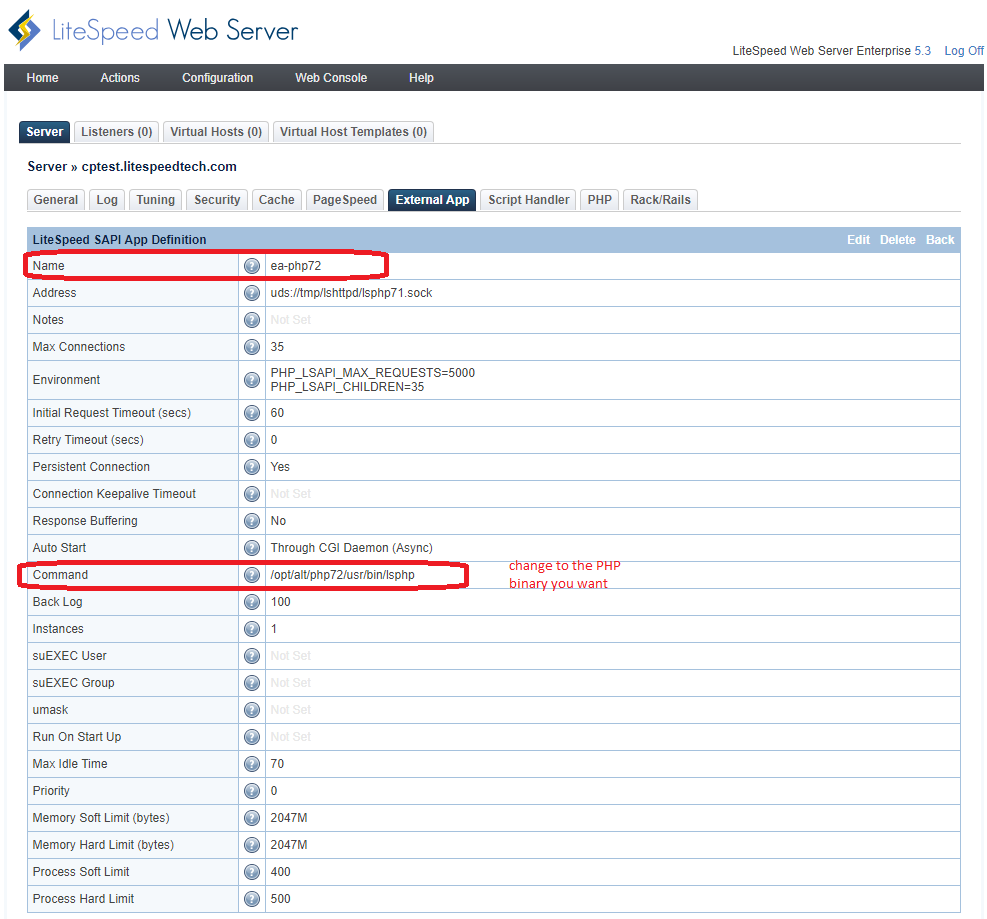Click help icon beside suEXEC Group
The width and height of the screenshot is (987, 919).
coord(252,684)
